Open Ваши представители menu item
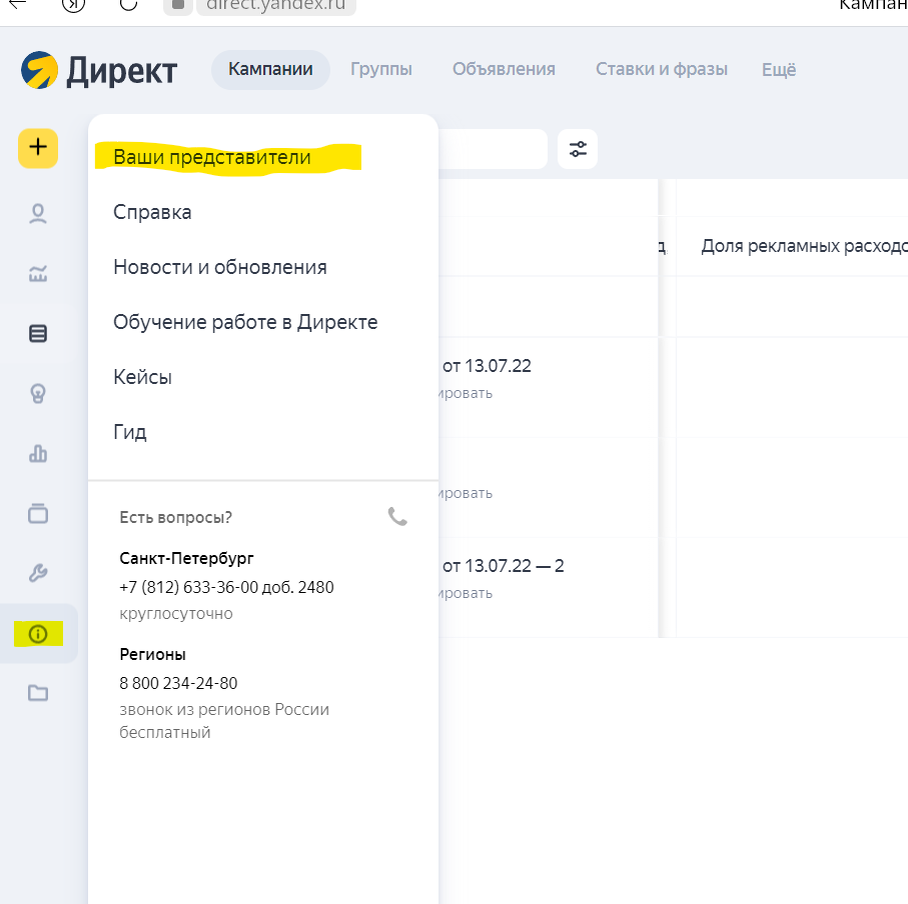The width and height of the screenshot is (908, 904). click(x=212, y=157)
